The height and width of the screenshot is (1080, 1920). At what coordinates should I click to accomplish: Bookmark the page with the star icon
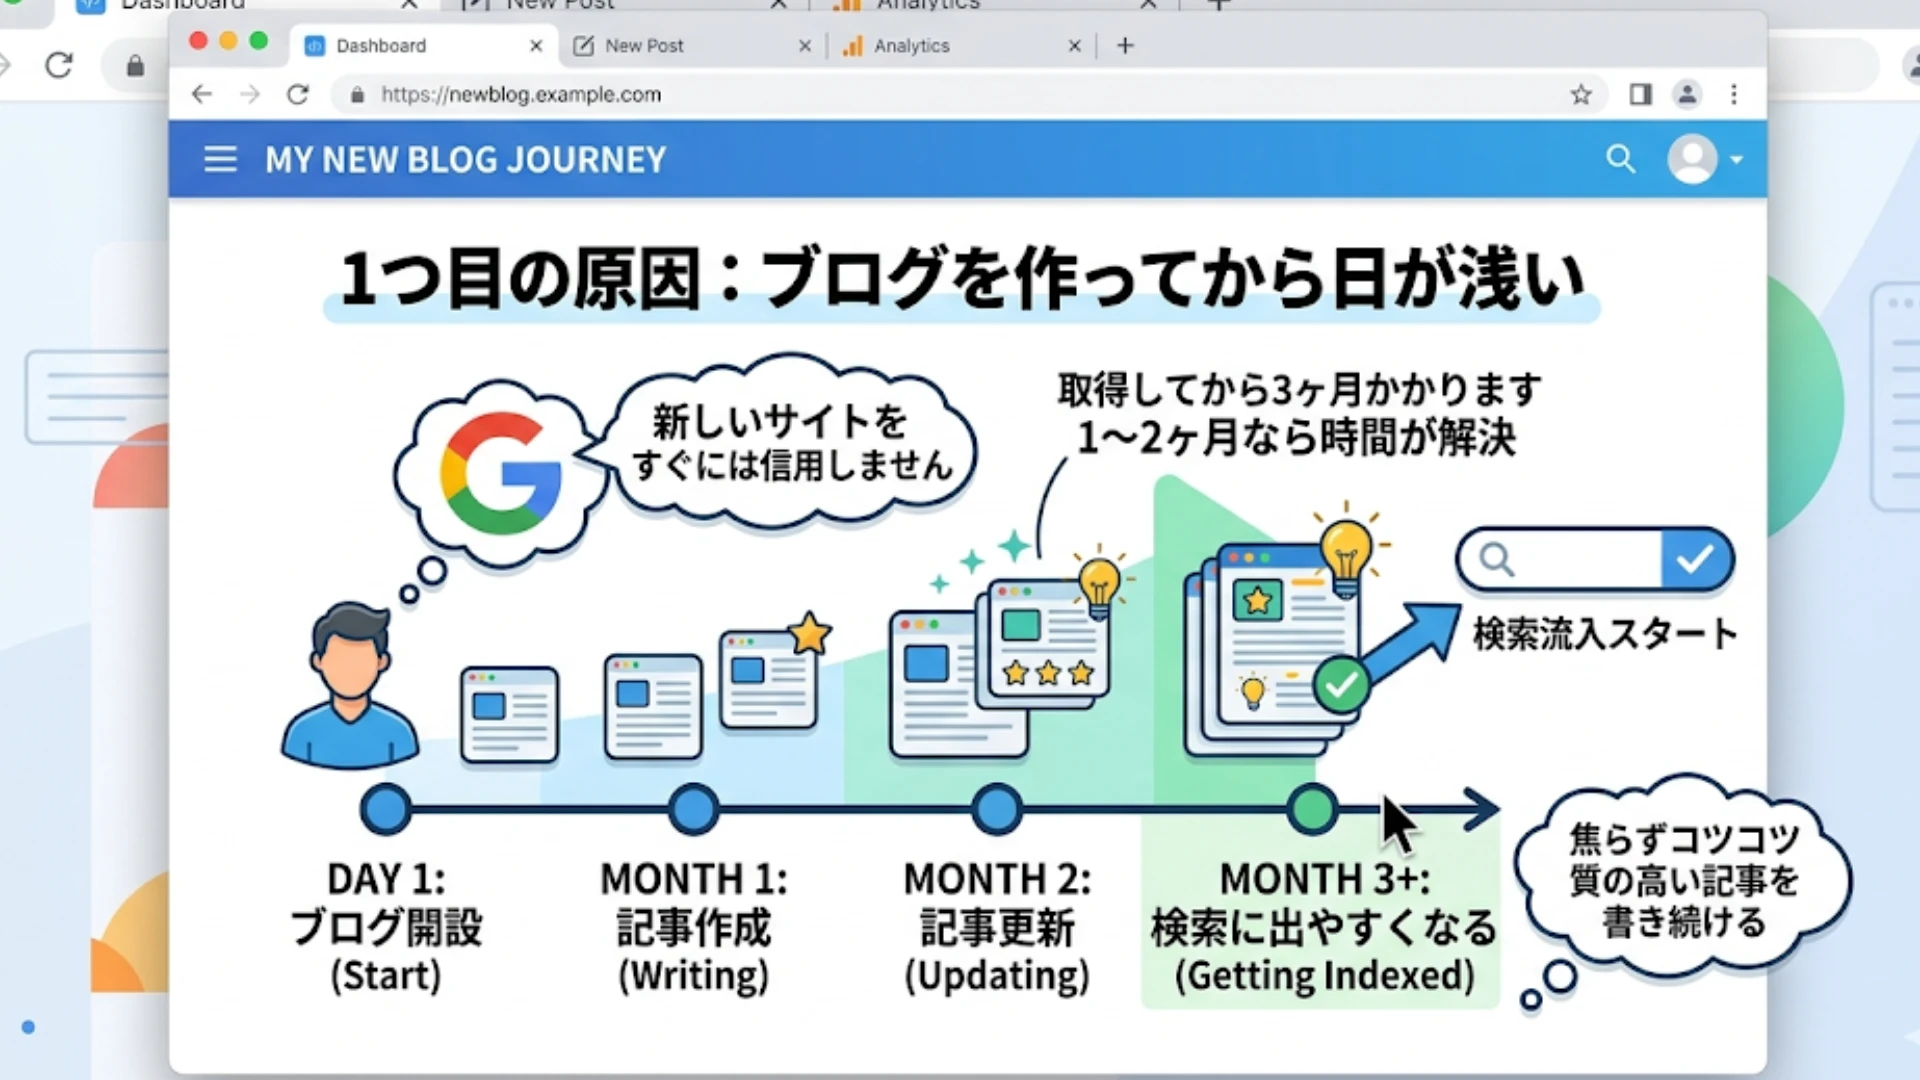[1580, 94]
